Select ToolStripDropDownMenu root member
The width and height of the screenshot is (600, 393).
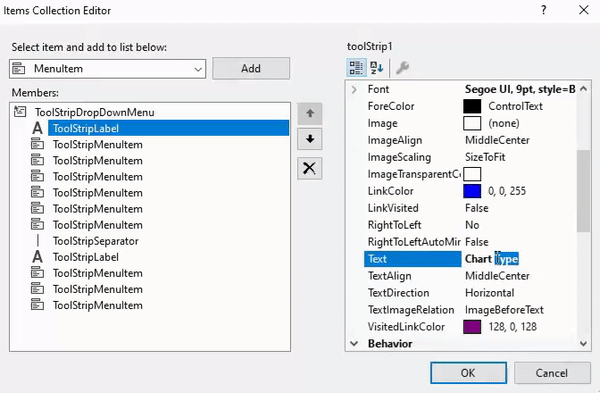95,113
